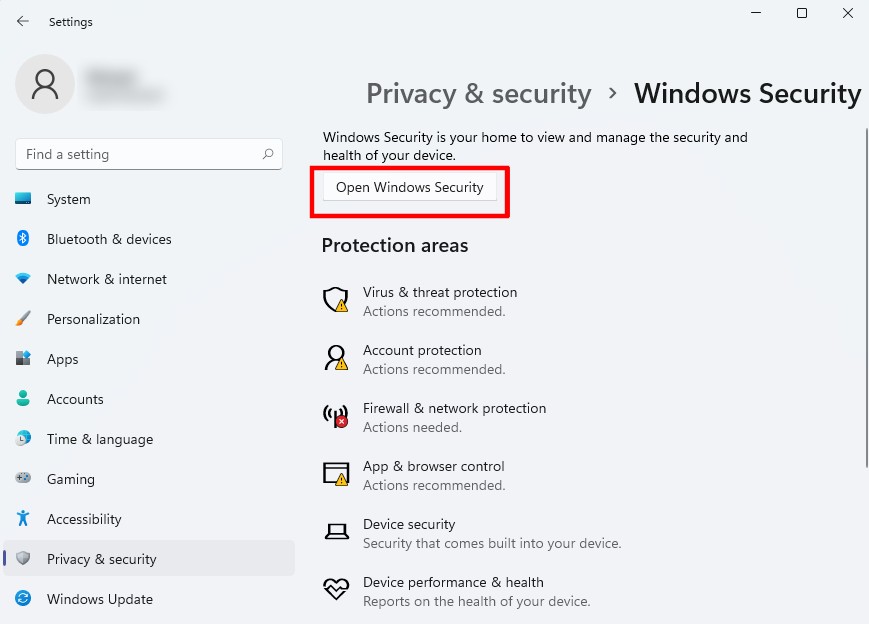
Task: Click the Open Windows Security button
Action: 409,187
